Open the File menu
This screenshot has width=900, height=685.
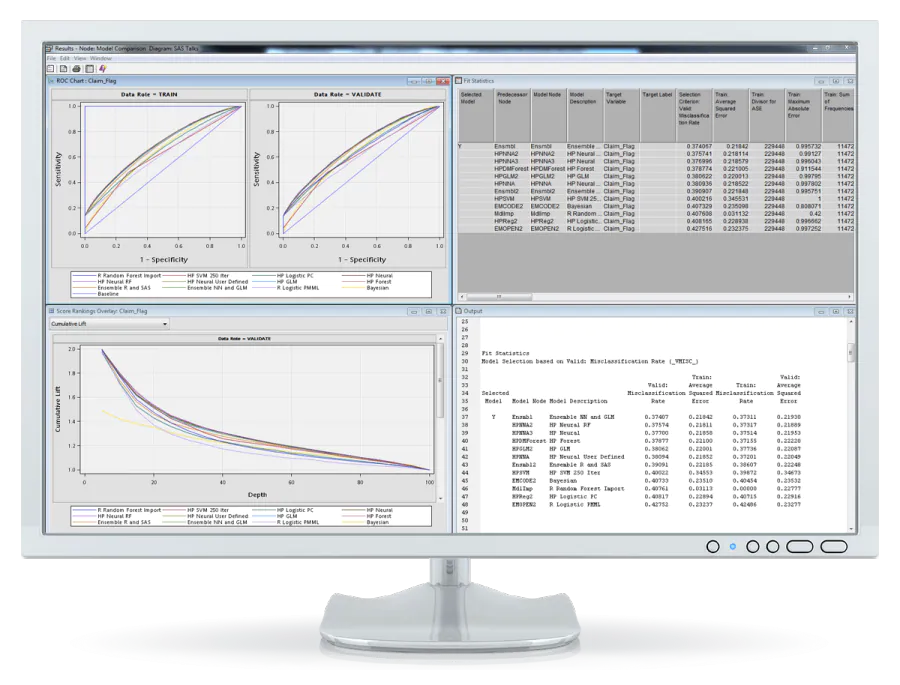click(49, 58)
